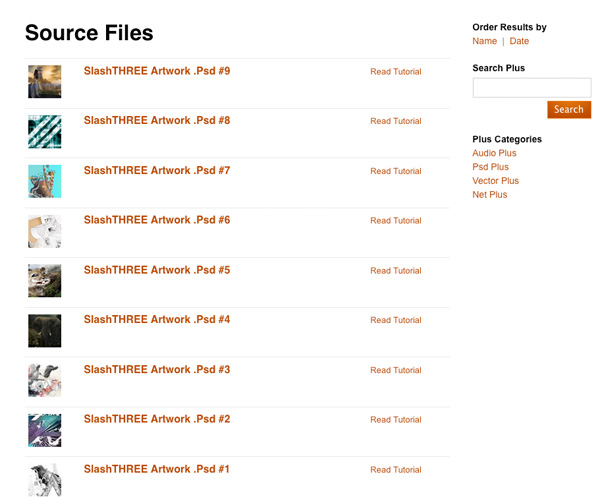Open thumbnail for SlashTHREE Artwork .Psd #8
This screenshot has height=499, width=600.
pos(44,131)
